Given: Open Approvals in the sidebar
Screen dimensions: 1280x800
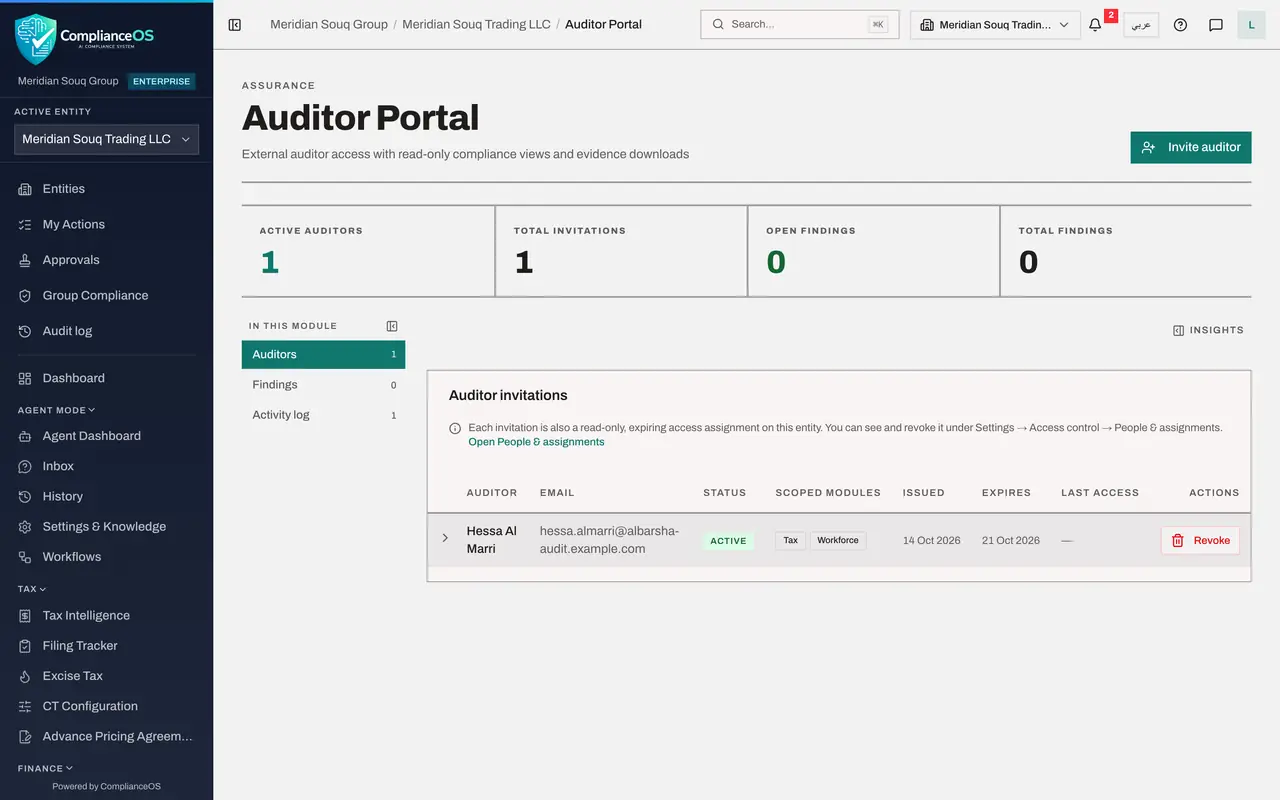Looking at the screenshot, I should point(106,260).
